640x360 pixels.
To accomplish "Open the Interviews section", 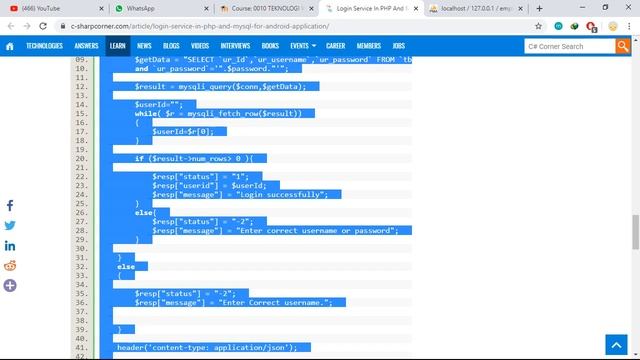I will [235, 46].
